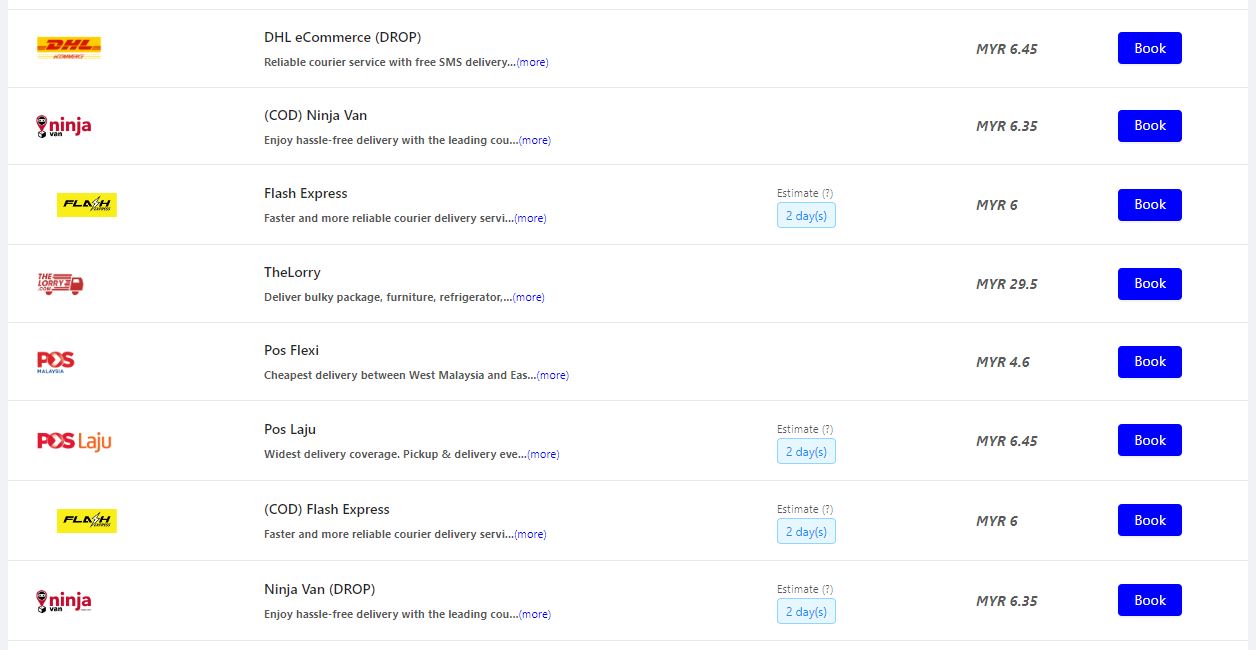Book Pos Flexi courier
Image resolution: width=1256 pixels, height=650 pixels.
point(1150,362)
